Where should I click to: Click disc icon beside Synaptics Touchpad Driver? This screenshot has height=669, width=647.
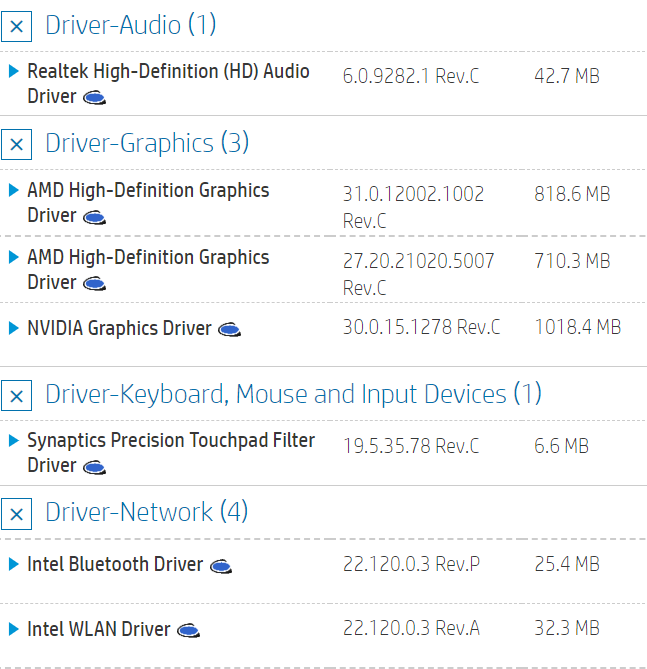94,467
